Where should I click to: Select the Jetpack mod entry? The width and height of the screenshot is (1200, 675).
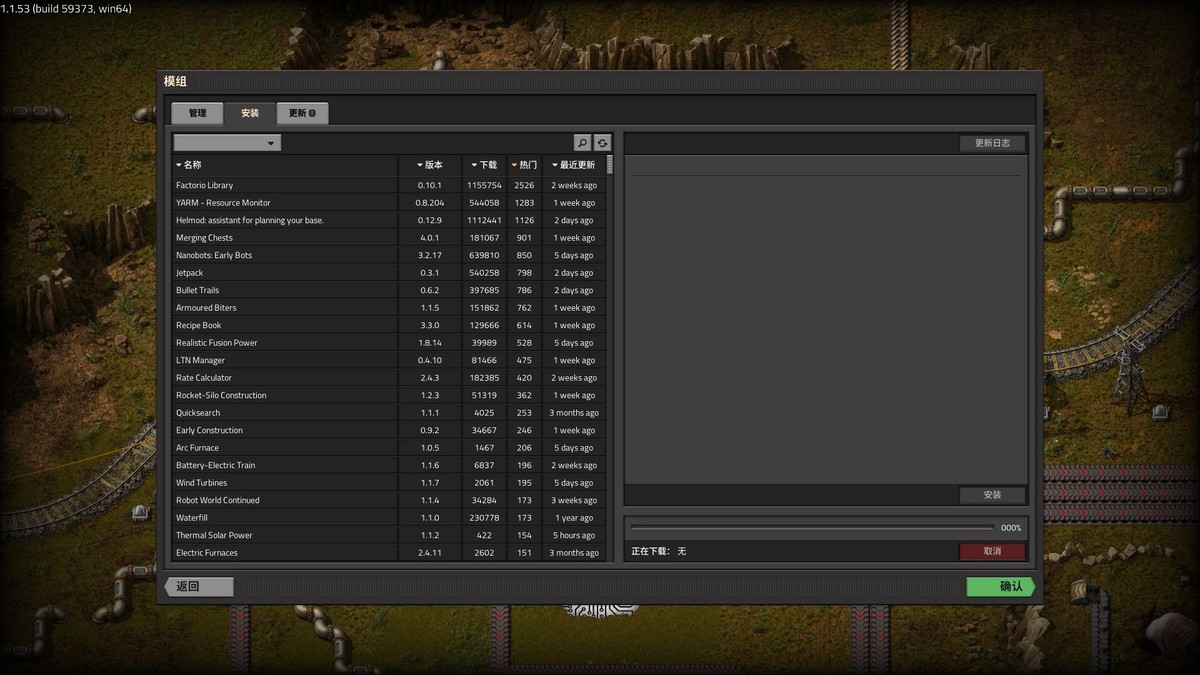click(x=285, y=273)
